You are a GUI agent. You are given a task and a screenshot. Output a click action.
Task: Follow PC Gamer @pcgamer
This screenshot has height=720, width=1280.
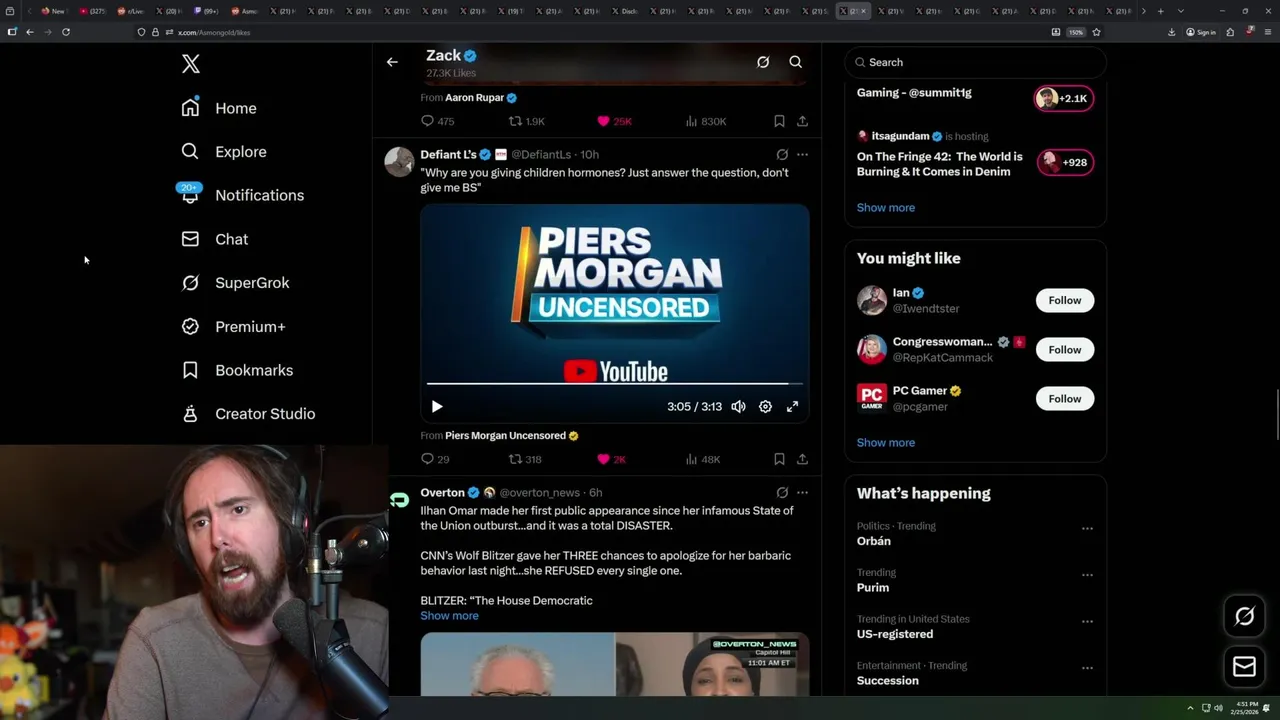pyautogui.click(x=1065, y=398)
